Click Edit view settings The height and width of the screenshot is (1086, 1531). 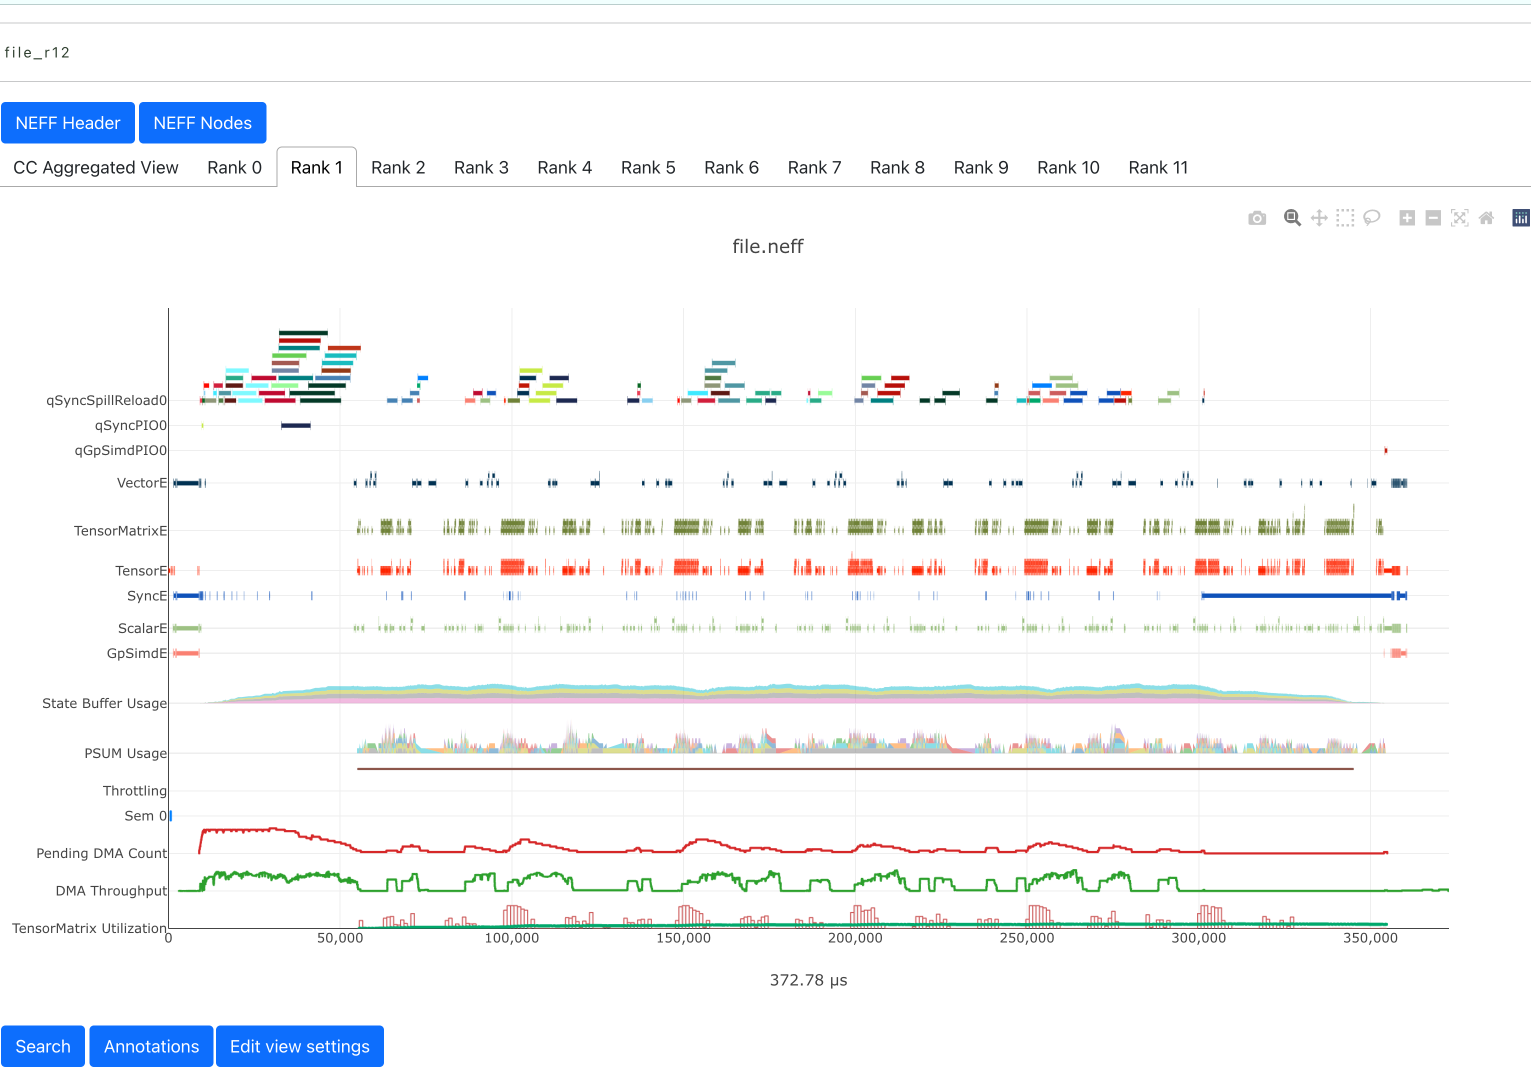pos(300,1046)
